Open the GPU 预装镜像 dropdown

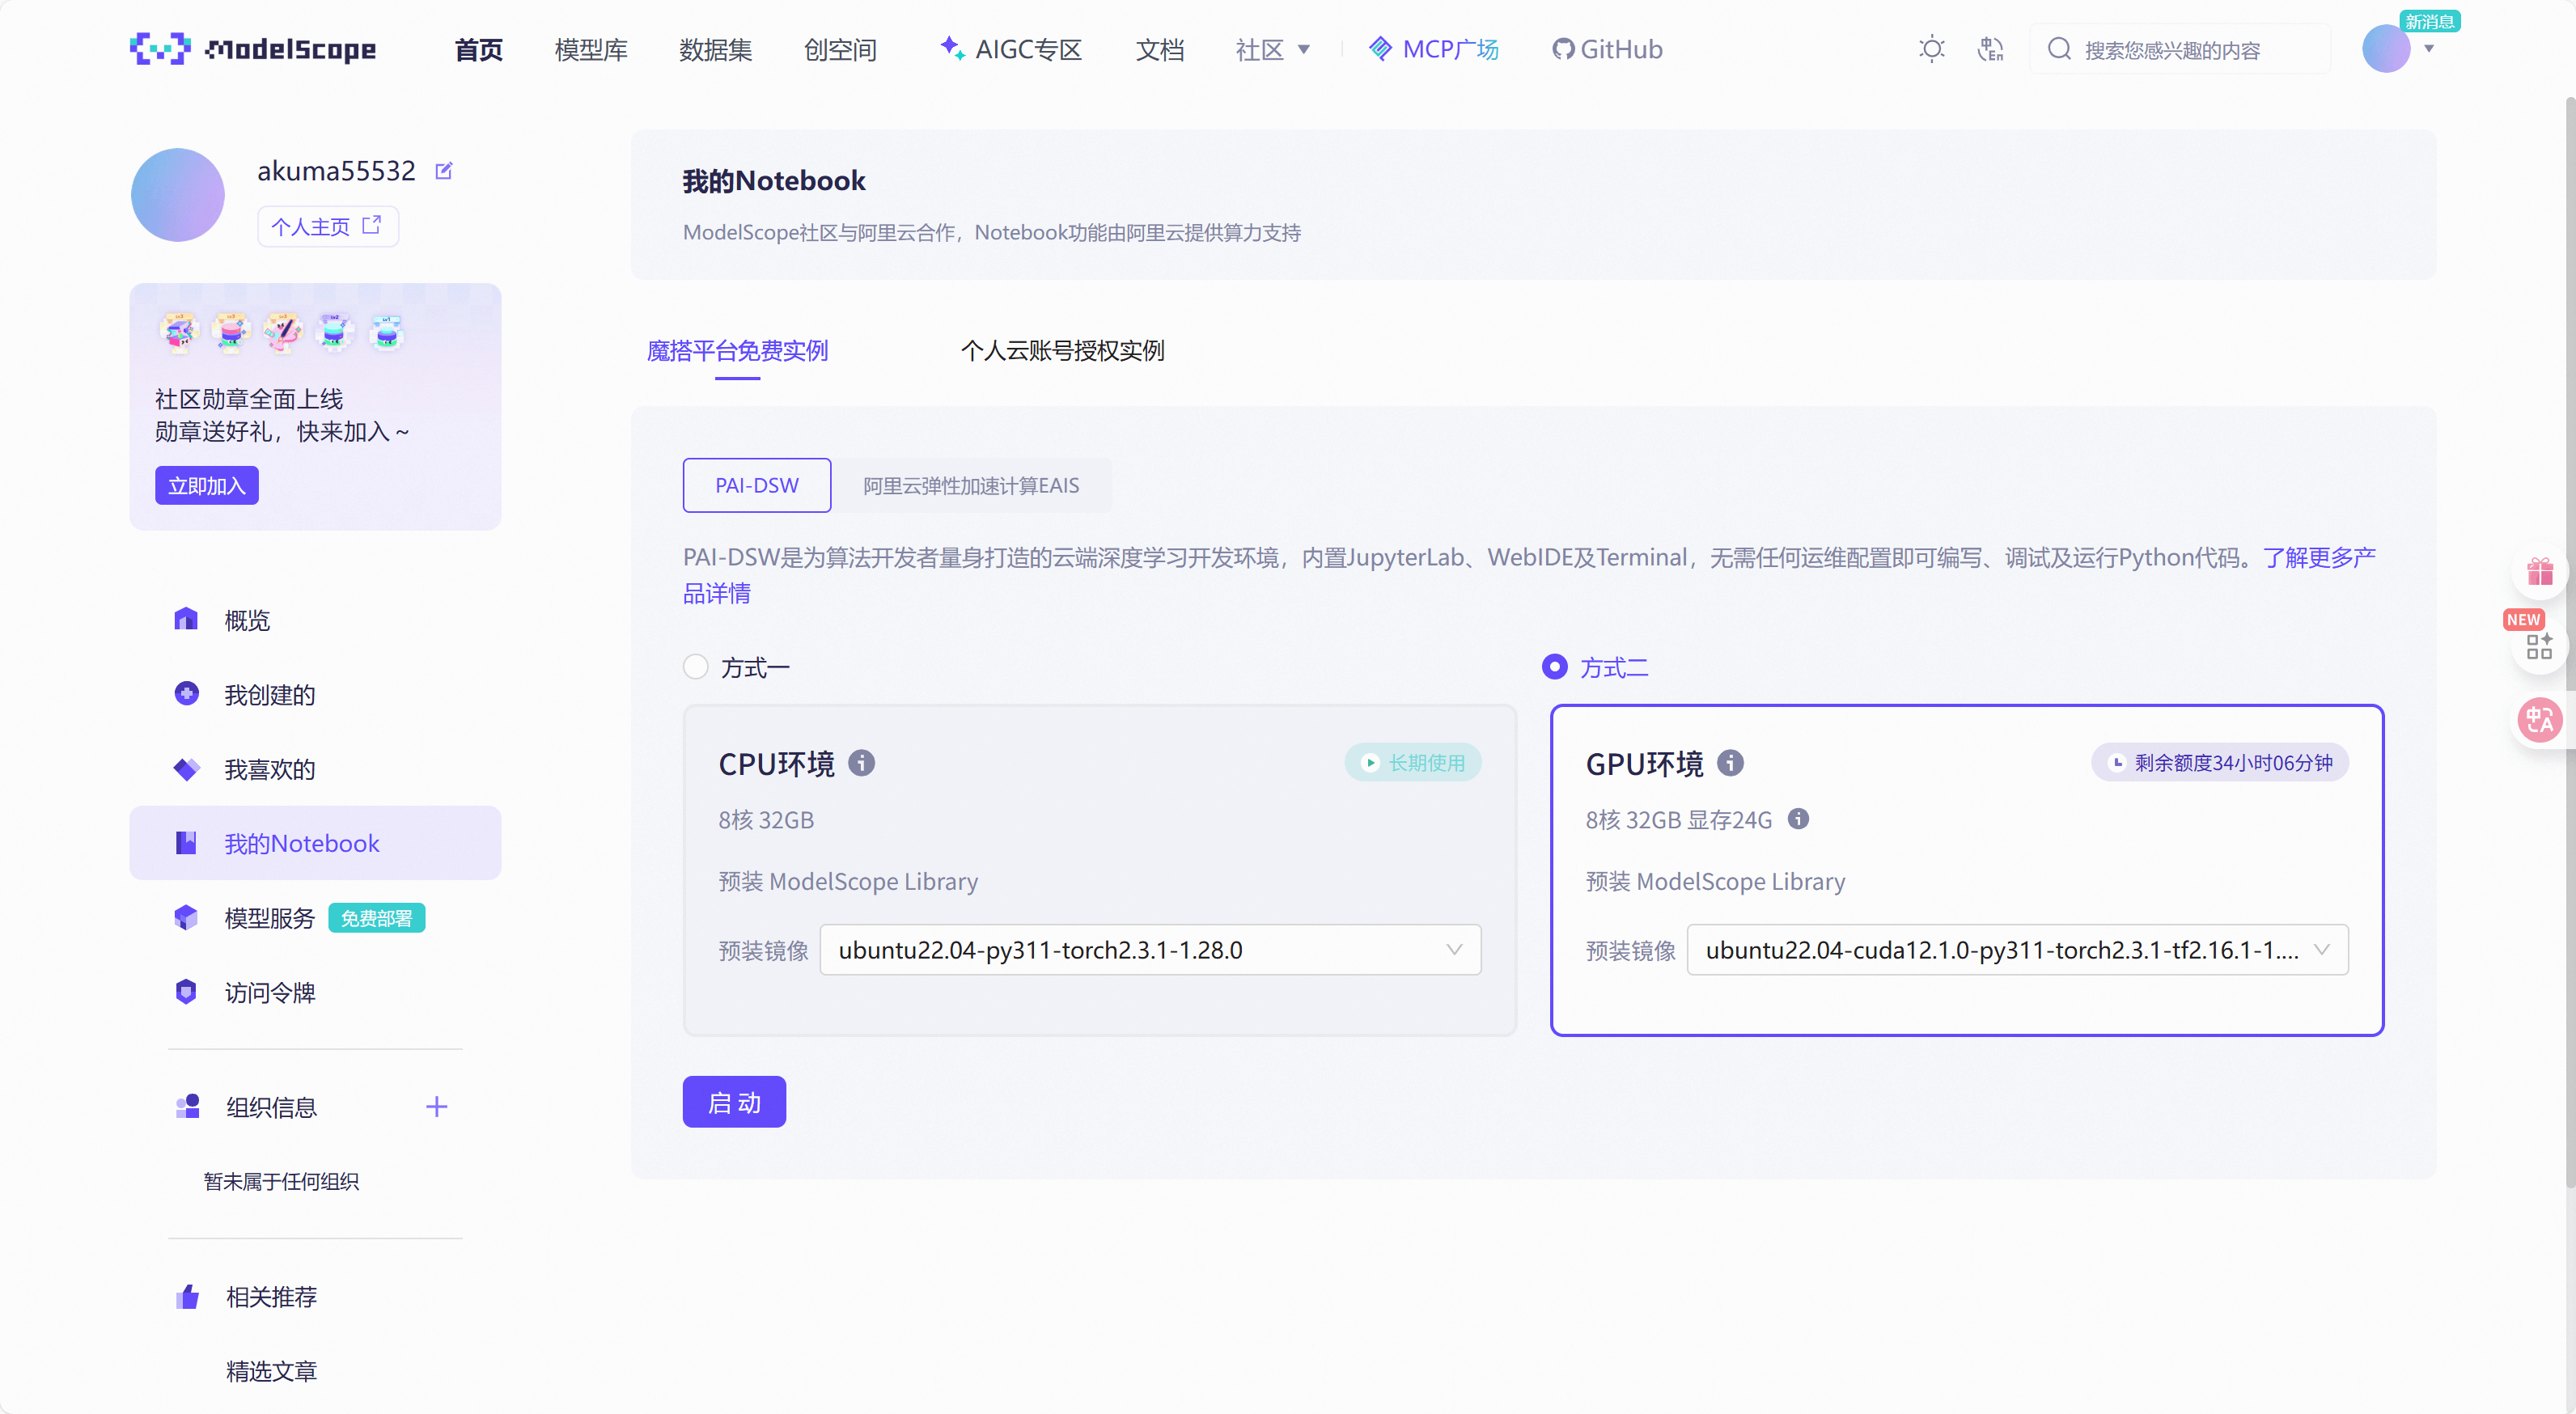click(x=2017, y=950)
